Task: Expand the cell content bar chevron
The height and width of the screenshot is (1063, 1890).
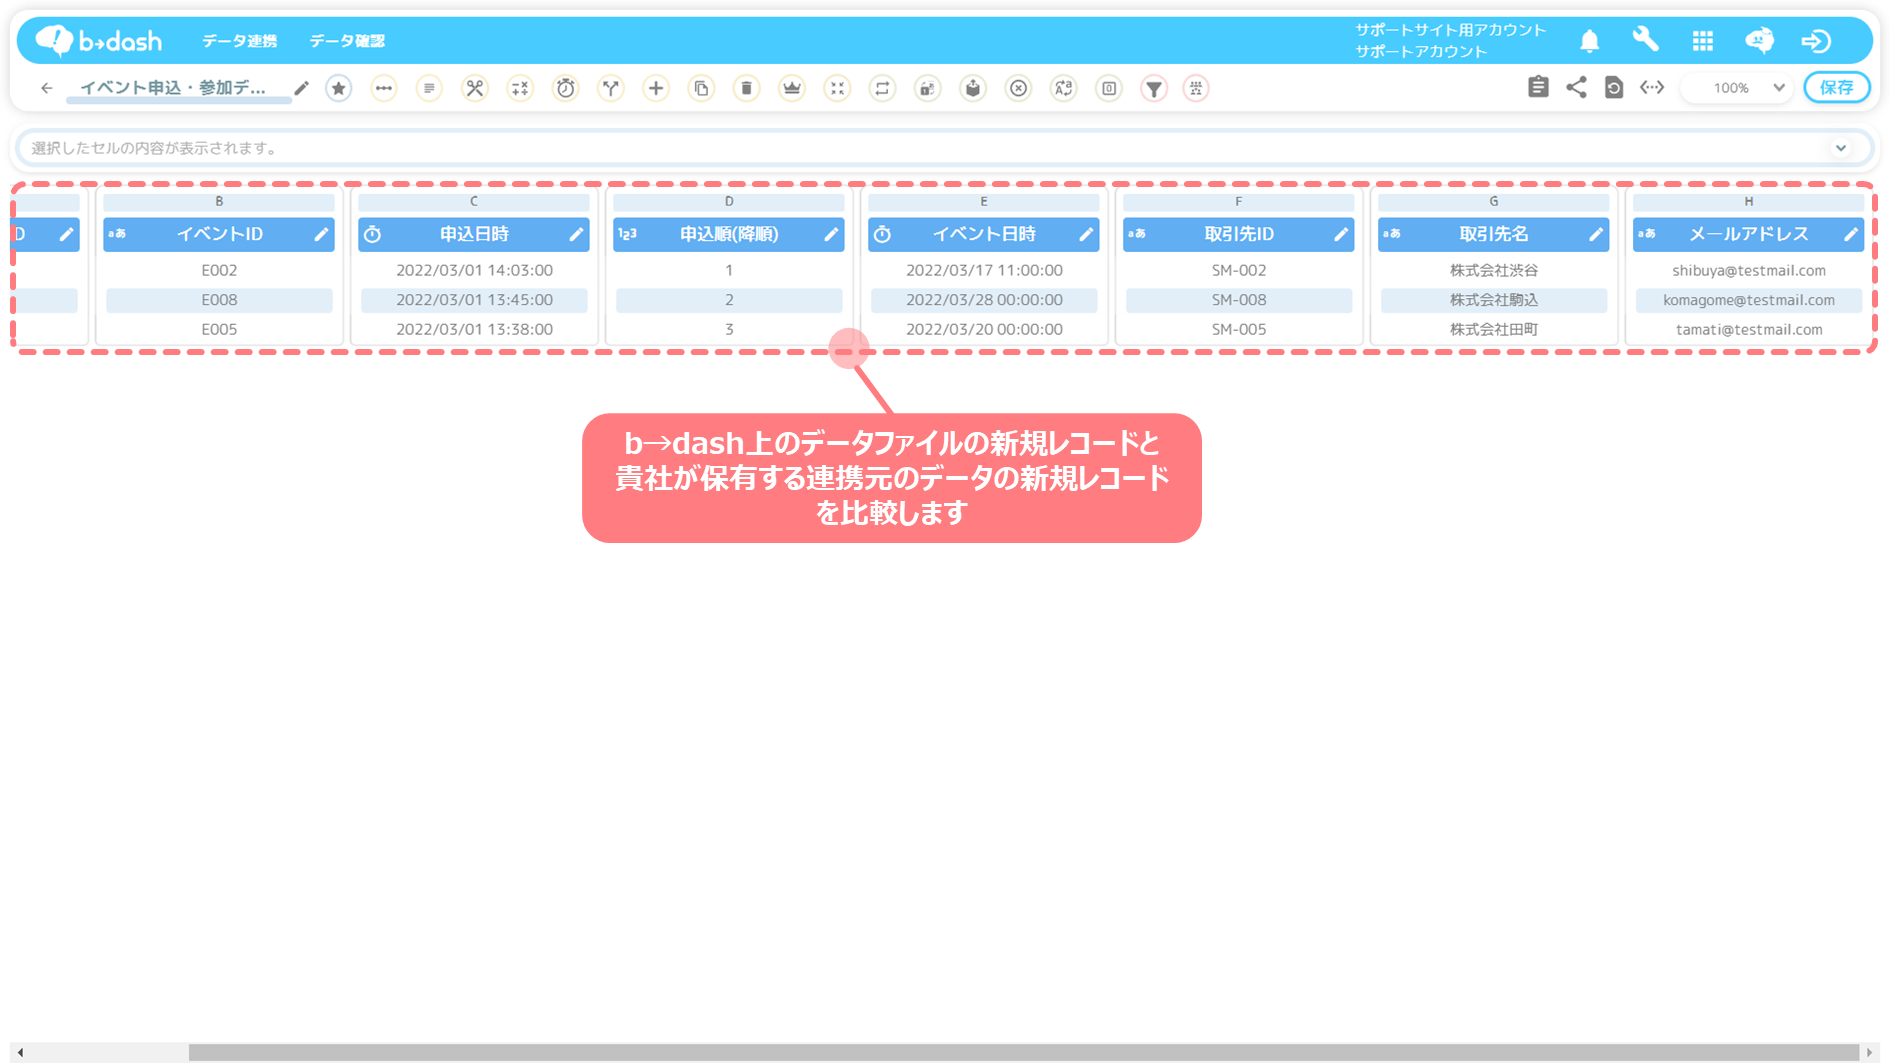Action: click(x=1840, y=148)
